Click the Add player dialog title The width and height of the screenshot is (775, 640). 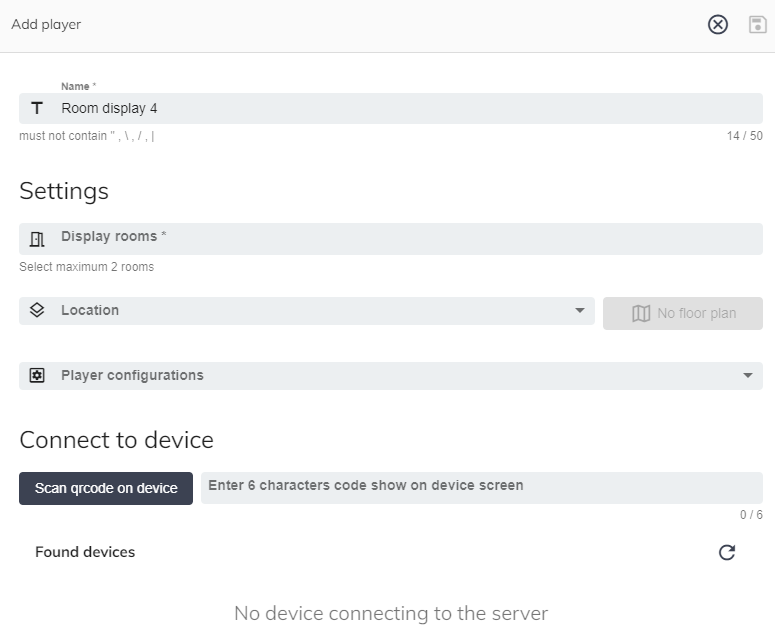[46, 25]
